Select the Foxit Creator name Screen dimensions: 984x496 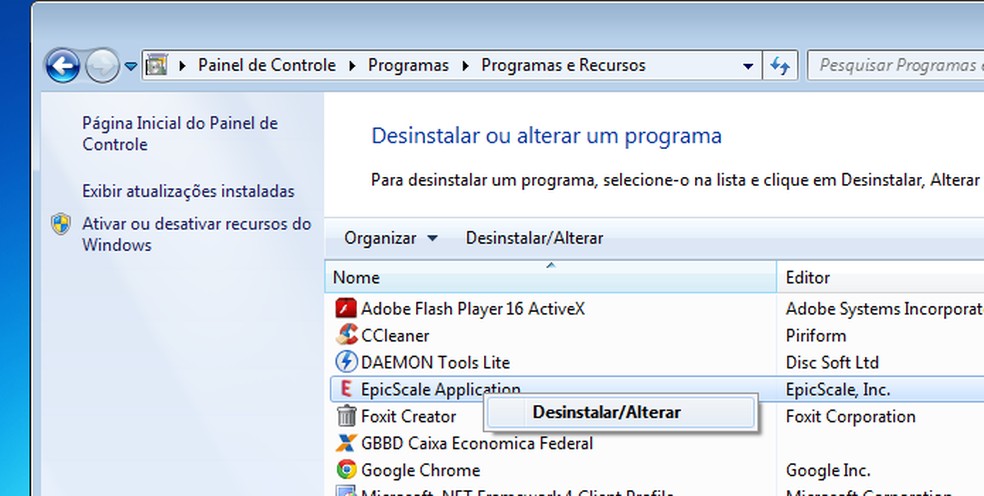409,416
